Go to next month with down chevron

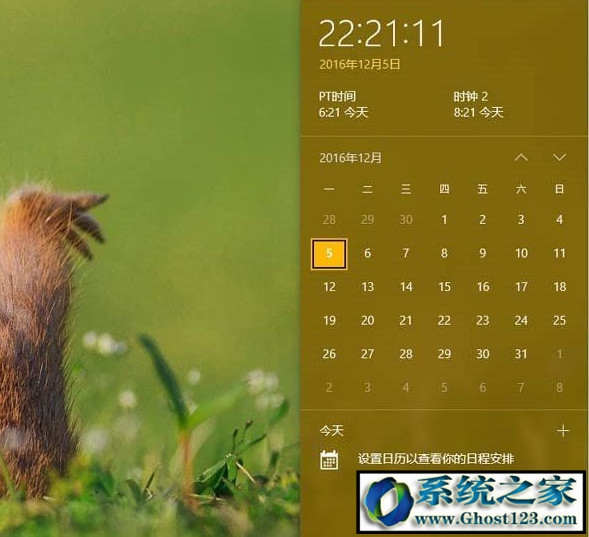559,157
